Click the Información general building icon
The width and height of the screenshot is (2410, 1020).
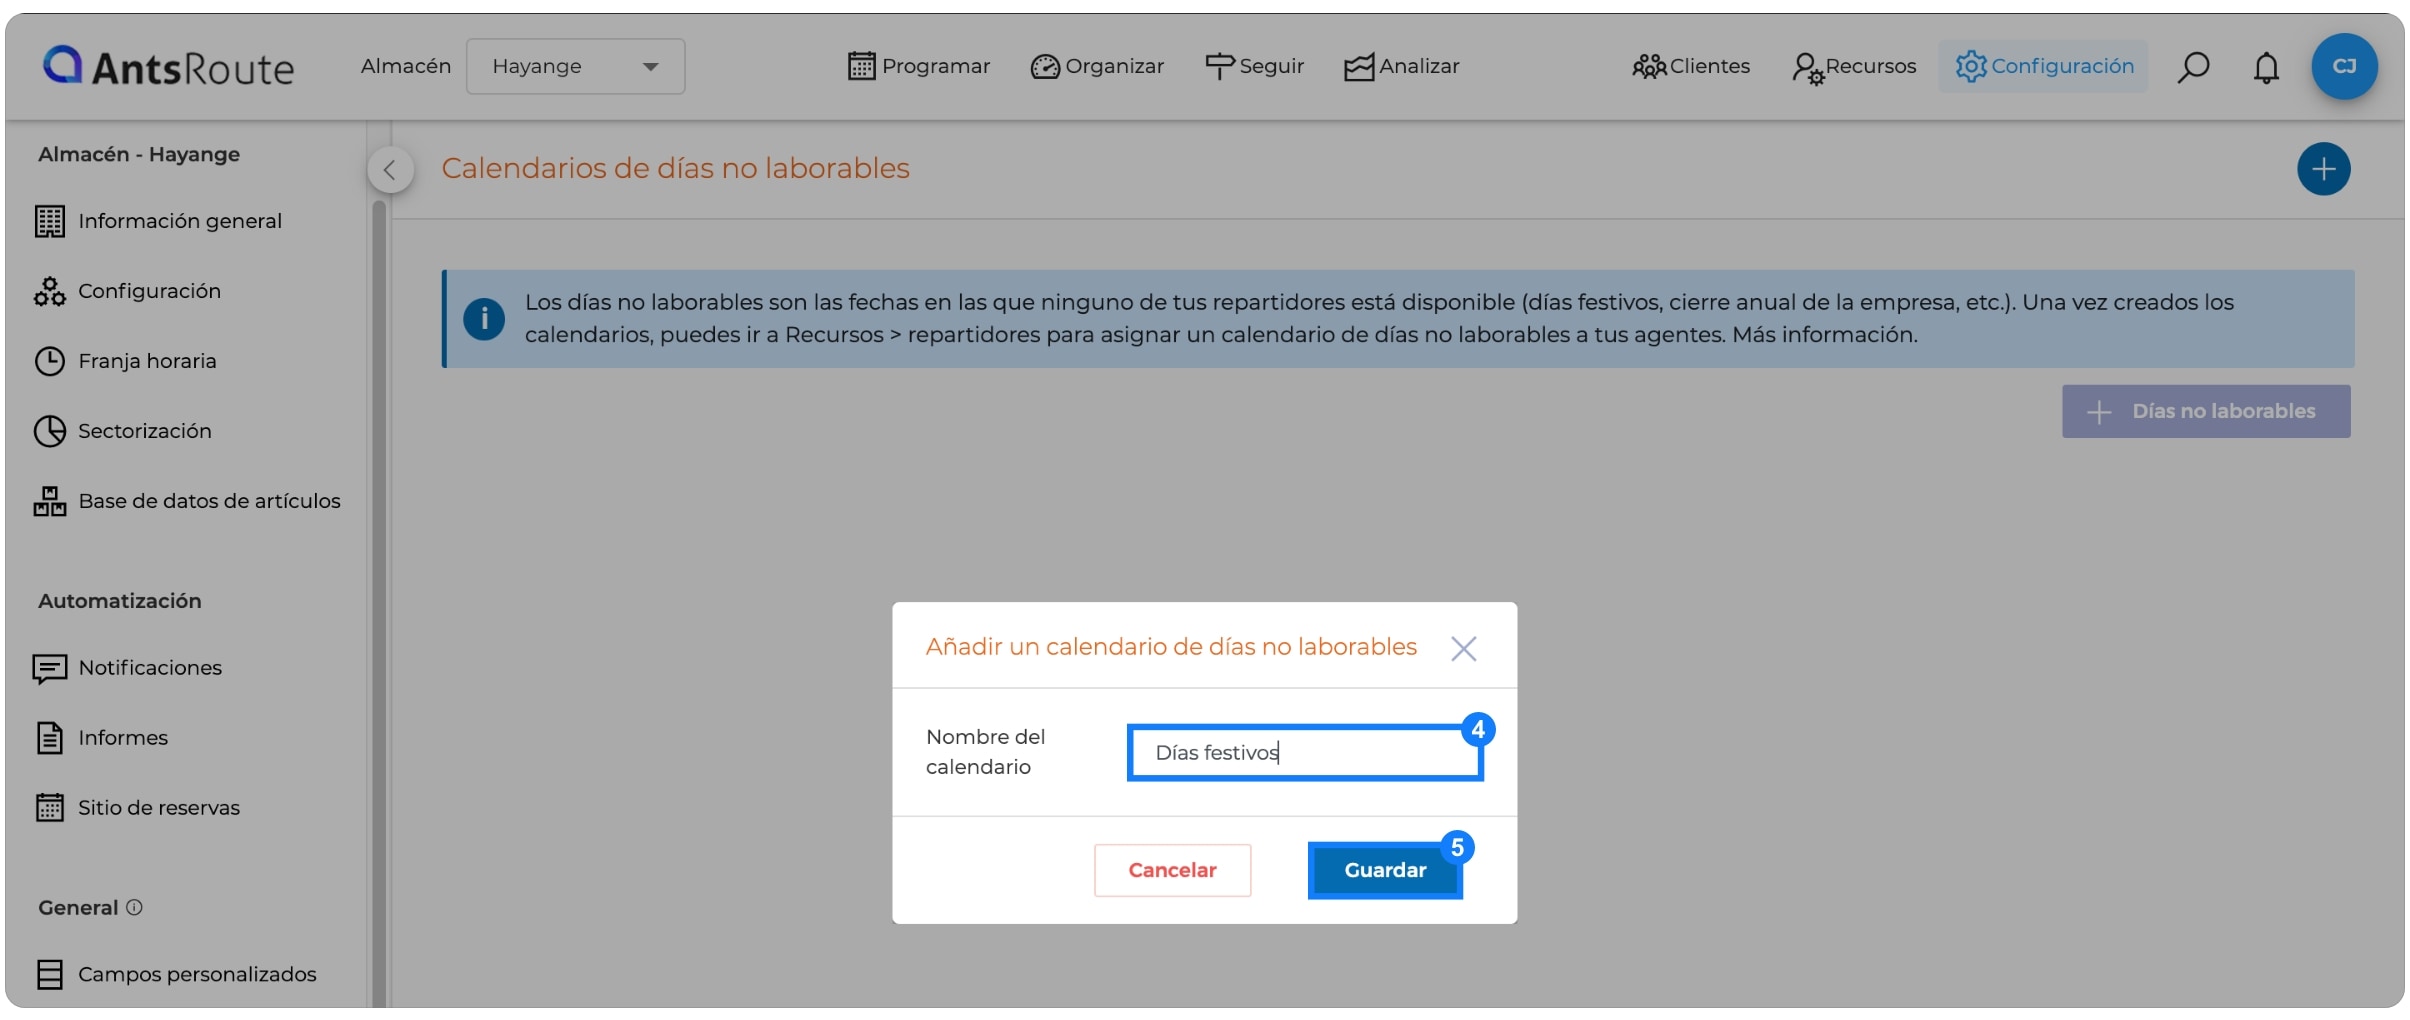[x=50, y=221]
